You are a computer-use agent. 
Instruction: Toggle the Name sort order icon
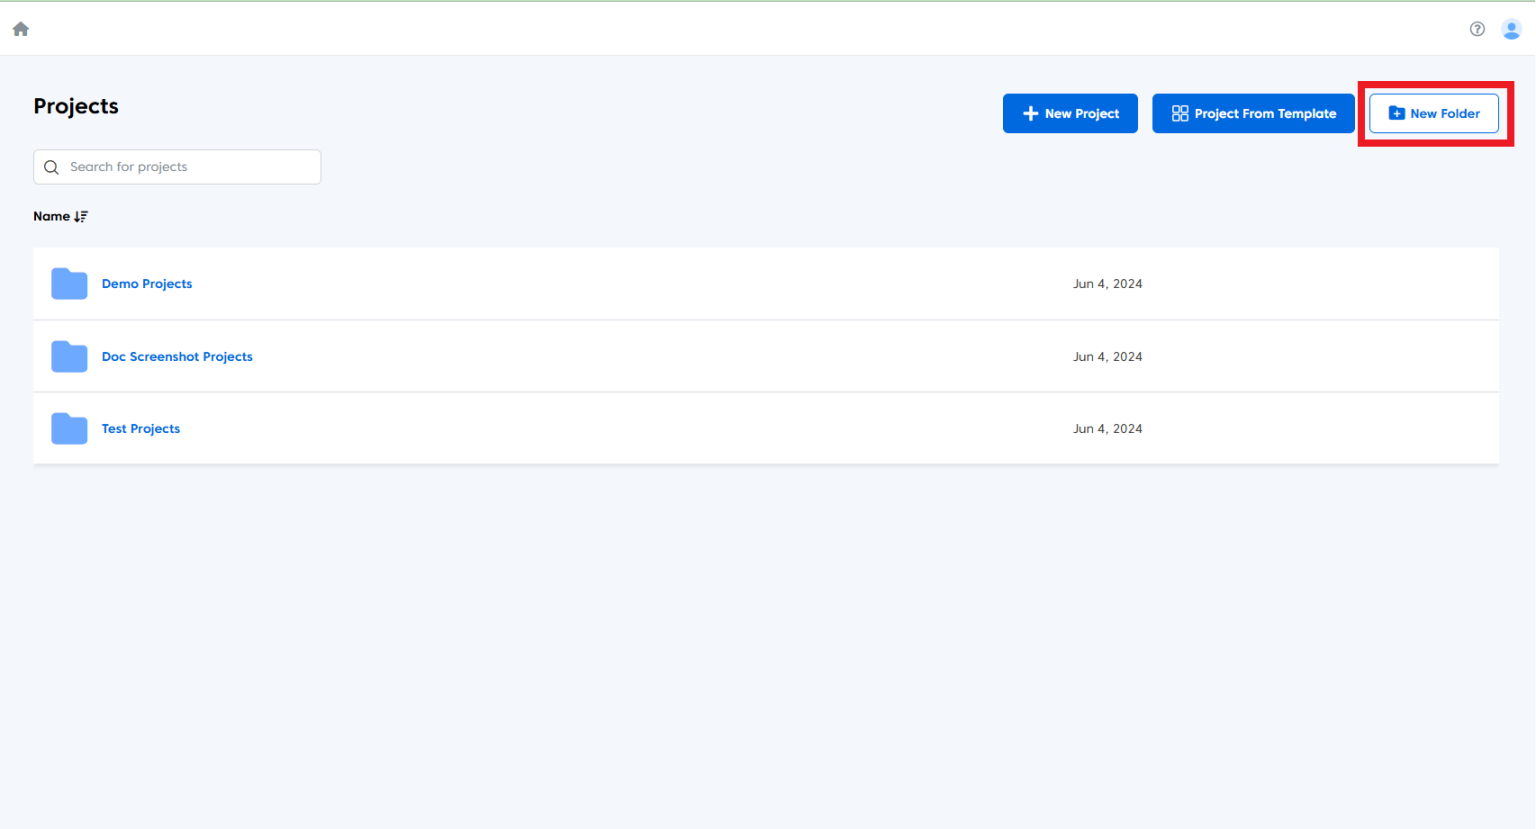(81, 216)
